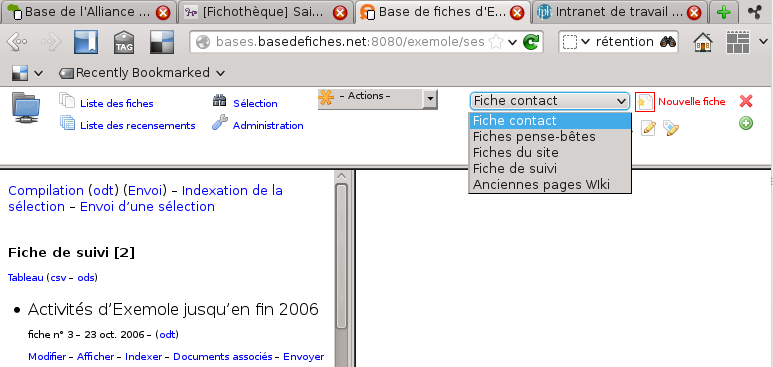Screen dimensions: 773x367
Task: Open Liste des recensements link
Action: [x=138, y=125]
